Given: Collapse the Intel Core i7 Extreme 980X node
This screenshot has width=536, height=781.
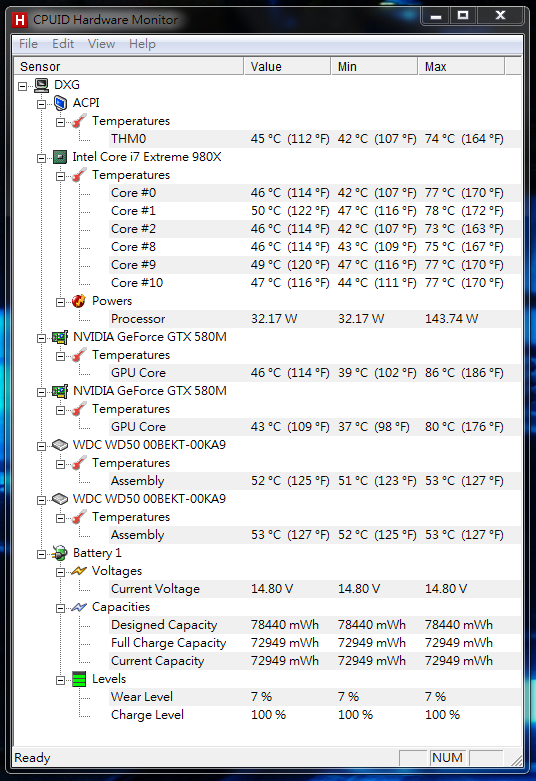Looking at the screenshot, I should pyautogui.click(x=41, y=158).
